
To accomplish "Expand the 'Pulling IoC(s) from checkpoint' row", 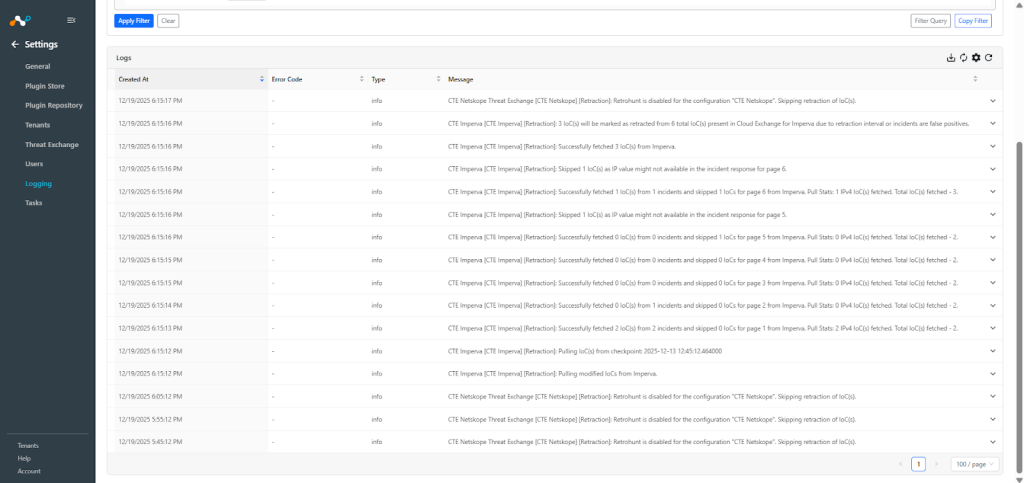I will point(993,351).
